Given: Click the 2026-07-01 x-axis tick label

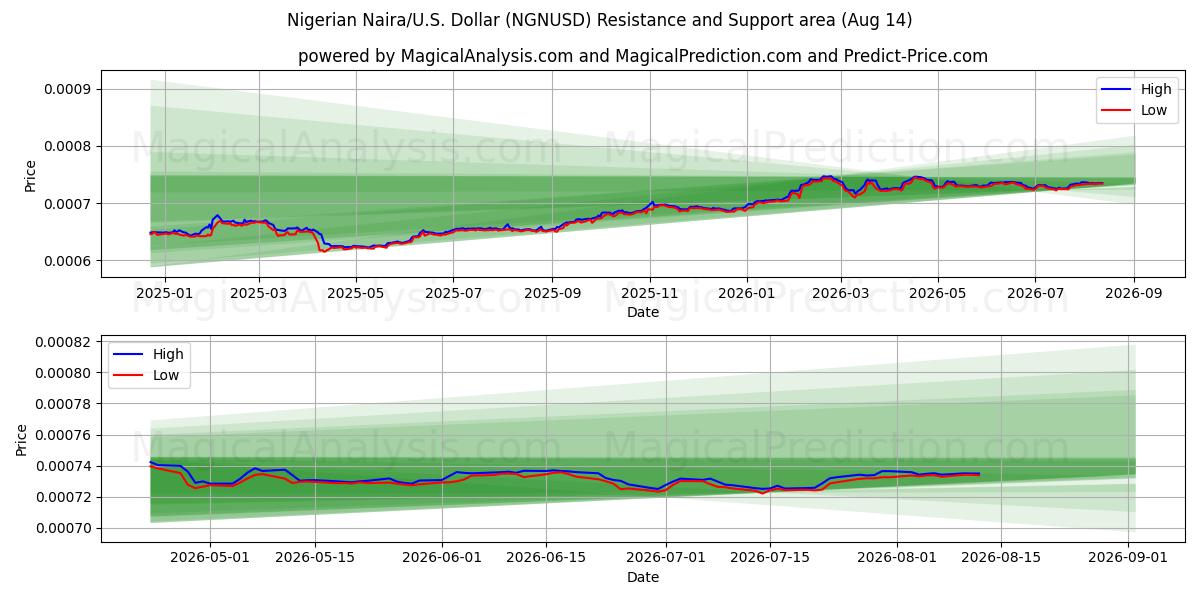Looking at the screenshot, I should pyautogui.click(x=666, y=558).
